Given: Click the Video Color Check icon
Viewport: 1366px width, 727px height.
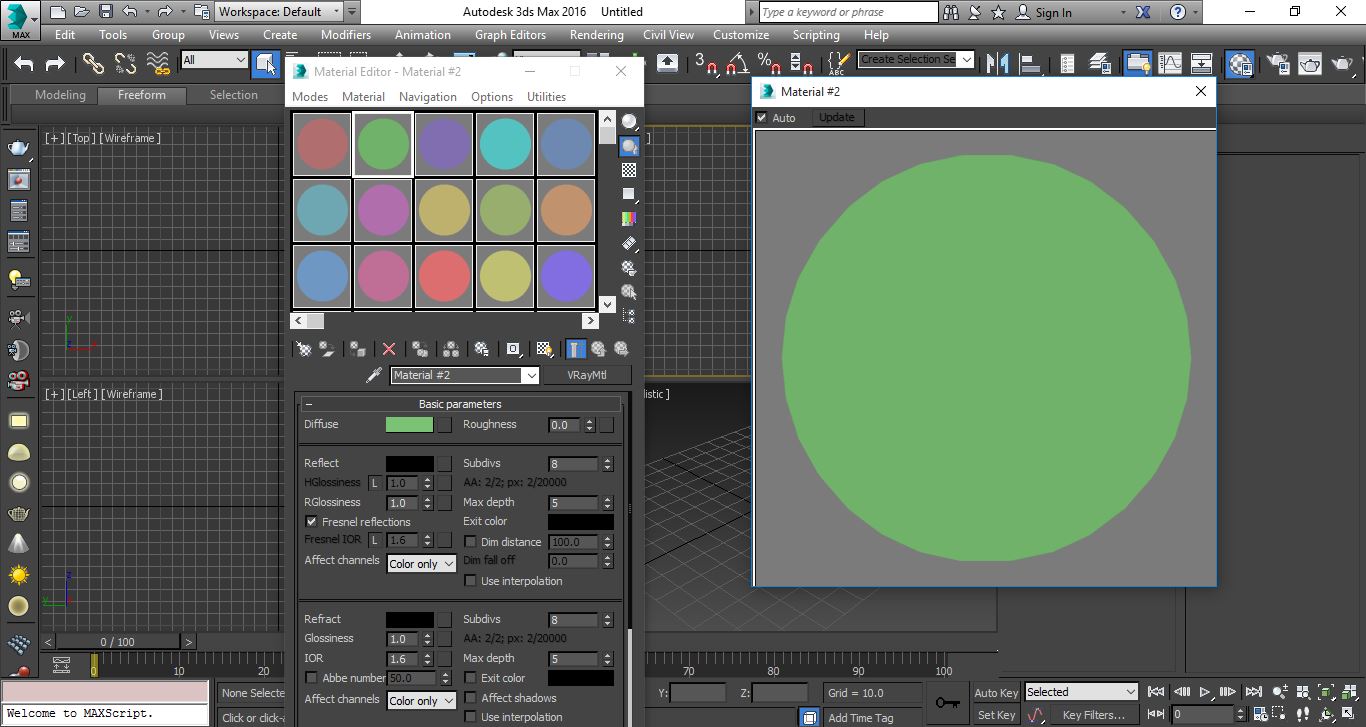Looking at the screenshot, I should pyautogui.click(x=629, y=219).
